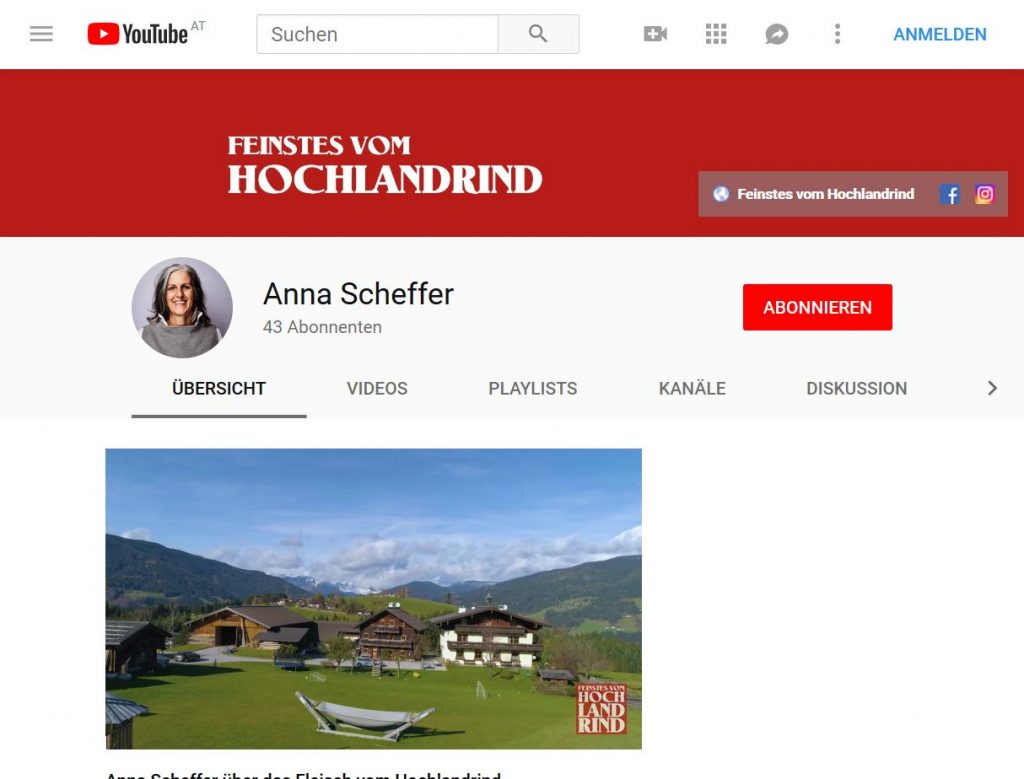Open the hamburger guide menu
This screenshot has height=779, width=1024.
point(41,34)
